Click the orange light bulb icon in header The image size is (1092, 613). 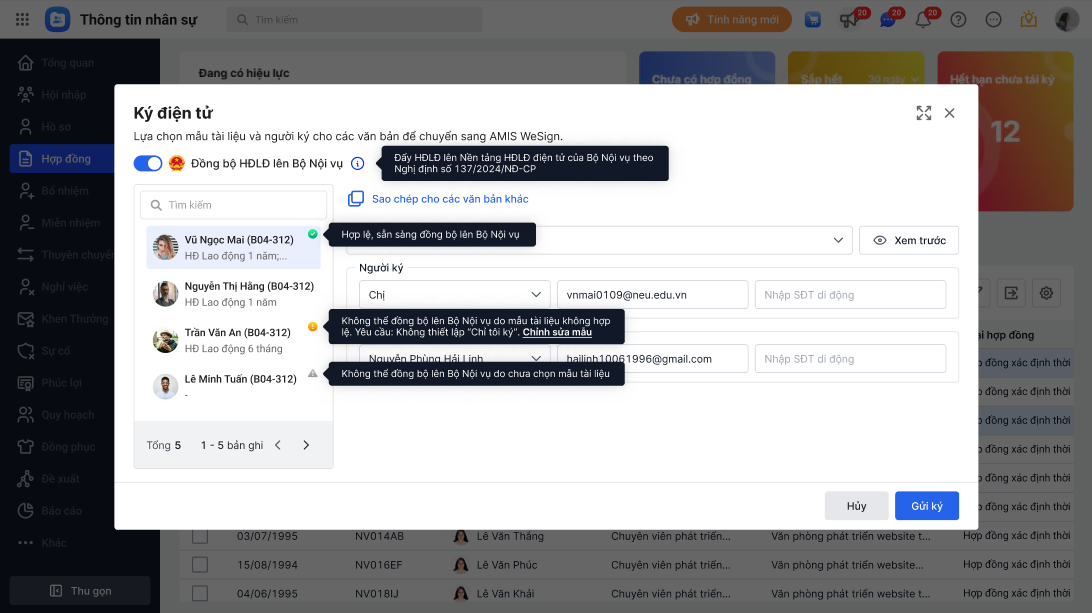[1029, 20]
